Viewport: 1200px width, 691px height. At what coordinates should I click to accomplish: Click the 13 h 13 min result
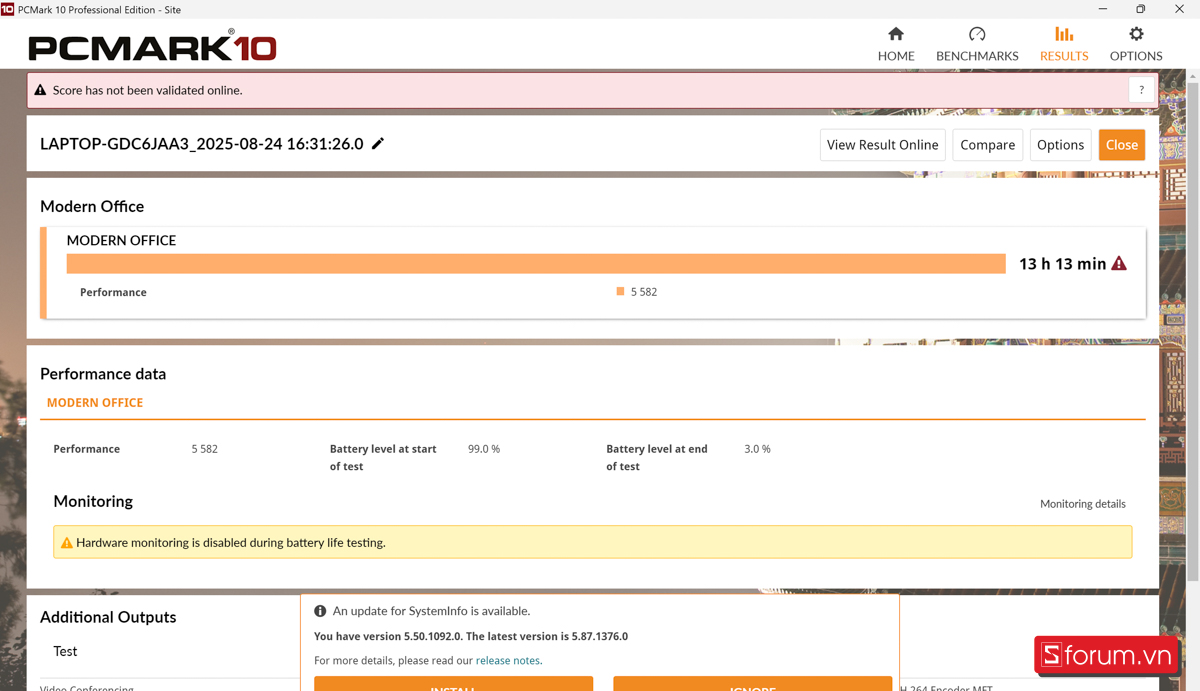[x=1062, y=264]
